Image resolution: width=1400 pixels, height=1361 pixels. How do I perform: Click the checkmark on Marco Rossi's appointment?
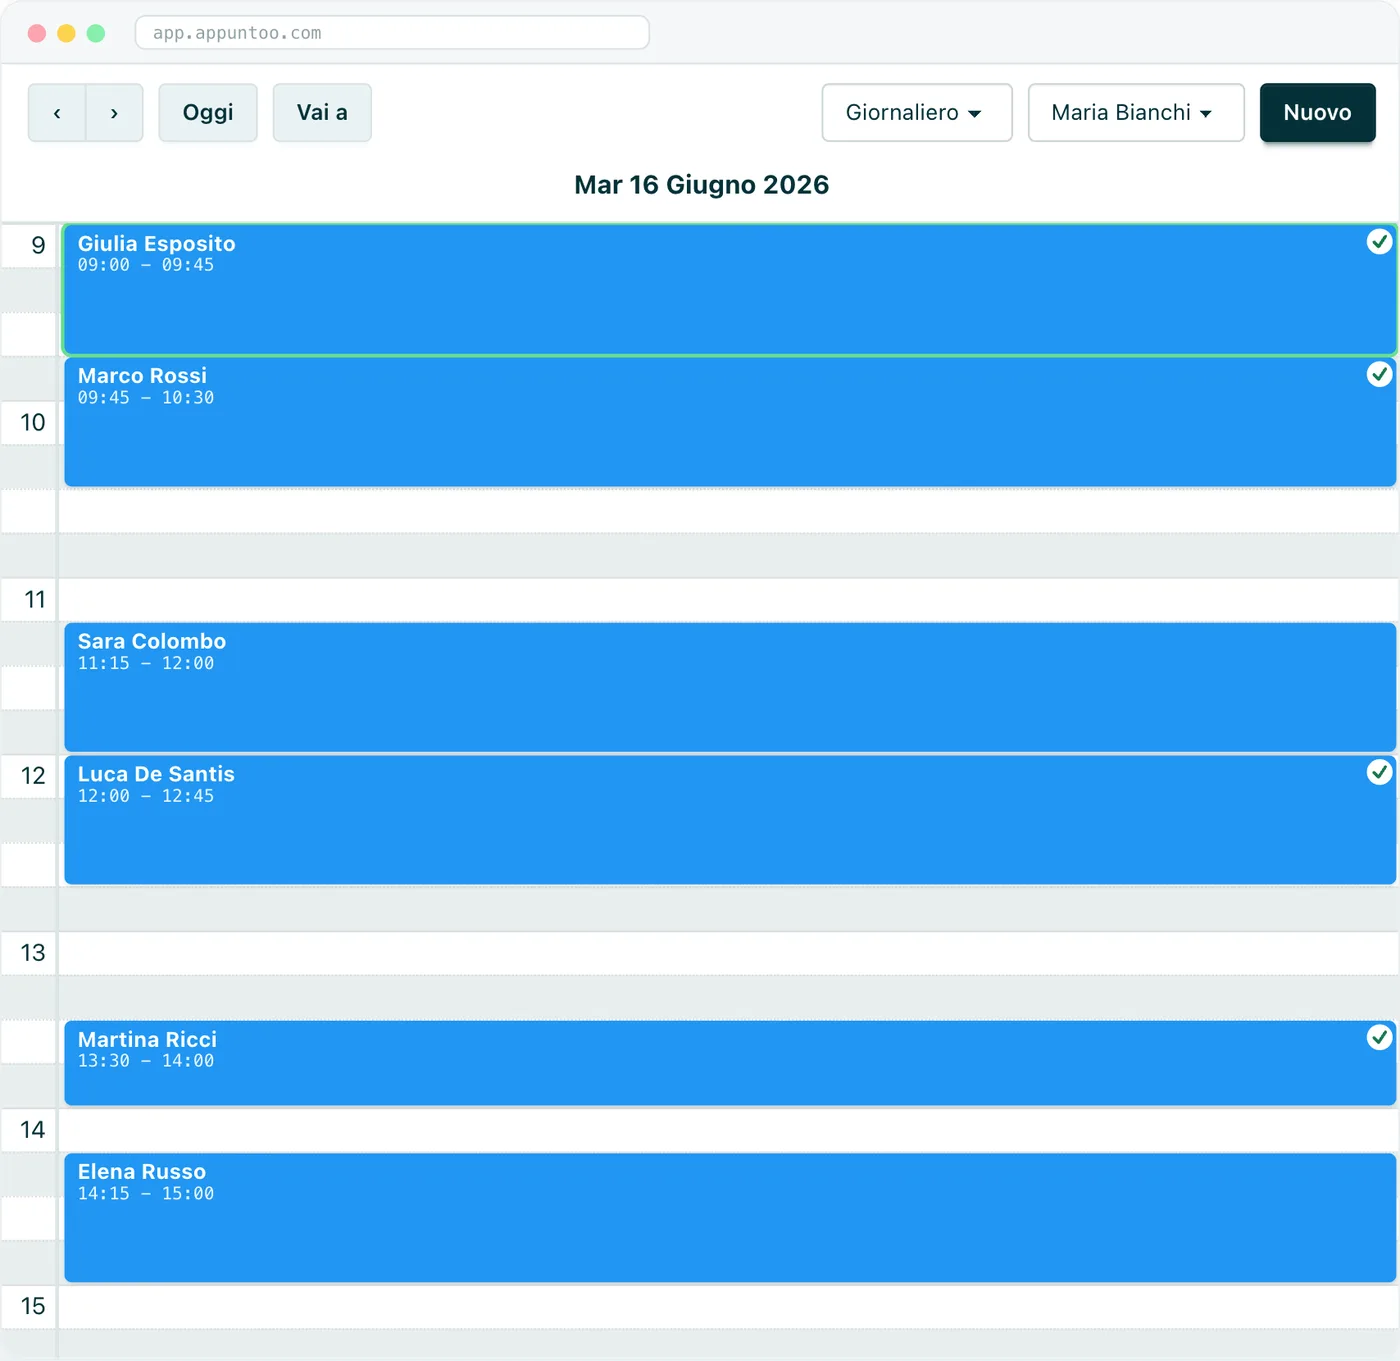[x=1379, y=374]
